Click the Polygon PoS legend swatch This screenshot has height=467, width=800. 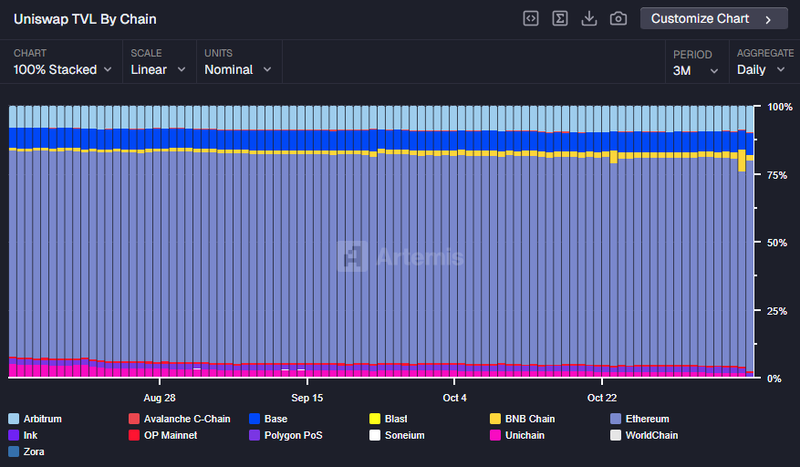tap(254, 436)
